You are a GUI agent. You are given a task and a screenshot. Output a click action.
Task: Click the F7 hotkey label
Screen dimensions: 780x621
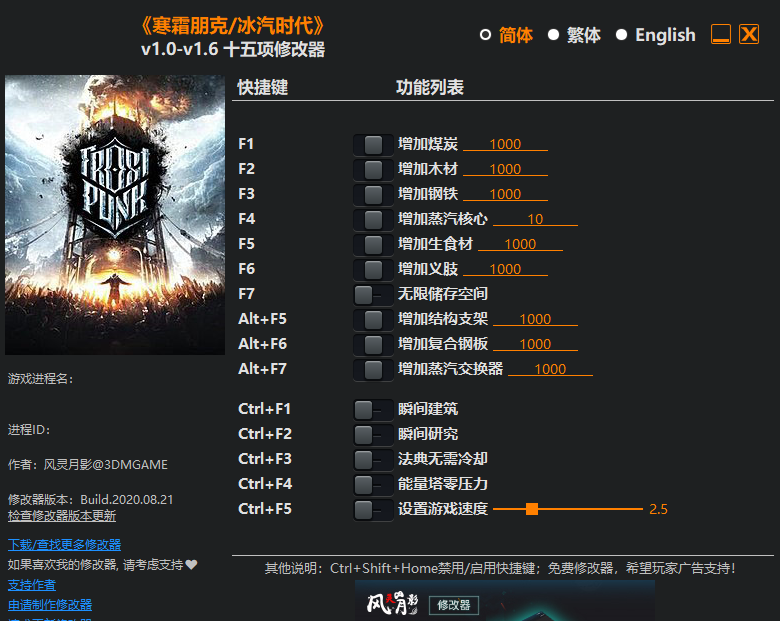246,294
